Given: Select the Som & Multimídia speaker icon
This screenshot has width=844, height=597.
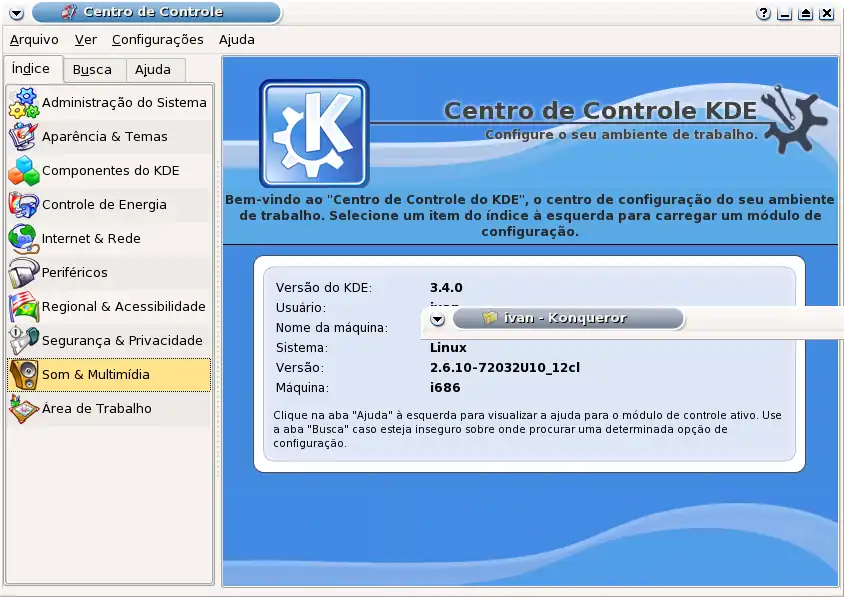Looking at the screenshot, I should (24, 375).
